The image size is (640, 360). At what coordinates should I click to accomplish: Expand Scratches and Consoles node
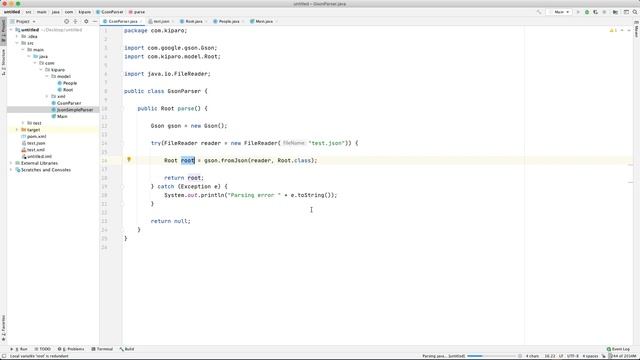point(11,170)
